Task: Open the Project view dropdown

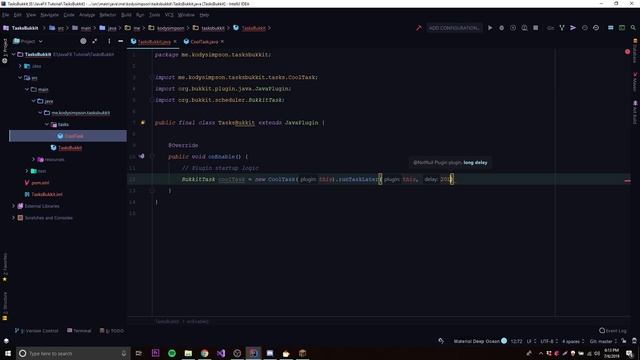Action: point(28,41)
